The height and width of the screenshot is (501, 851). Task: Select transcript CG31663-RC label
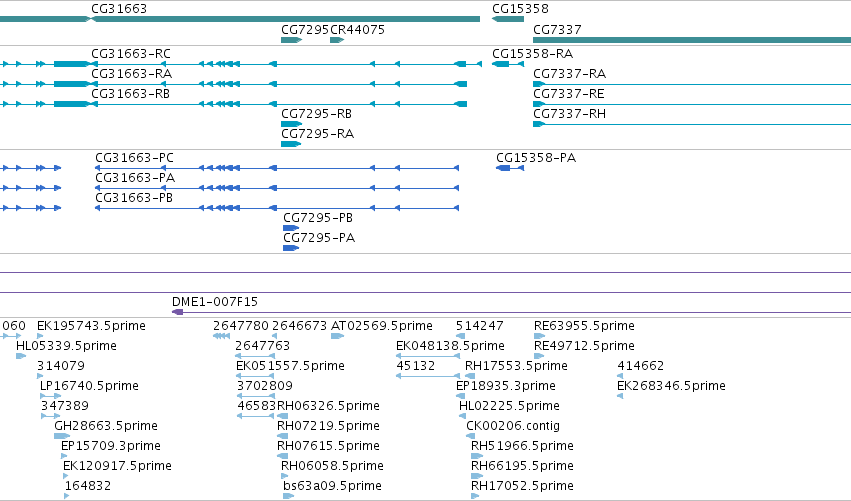(x=131, y=54)
